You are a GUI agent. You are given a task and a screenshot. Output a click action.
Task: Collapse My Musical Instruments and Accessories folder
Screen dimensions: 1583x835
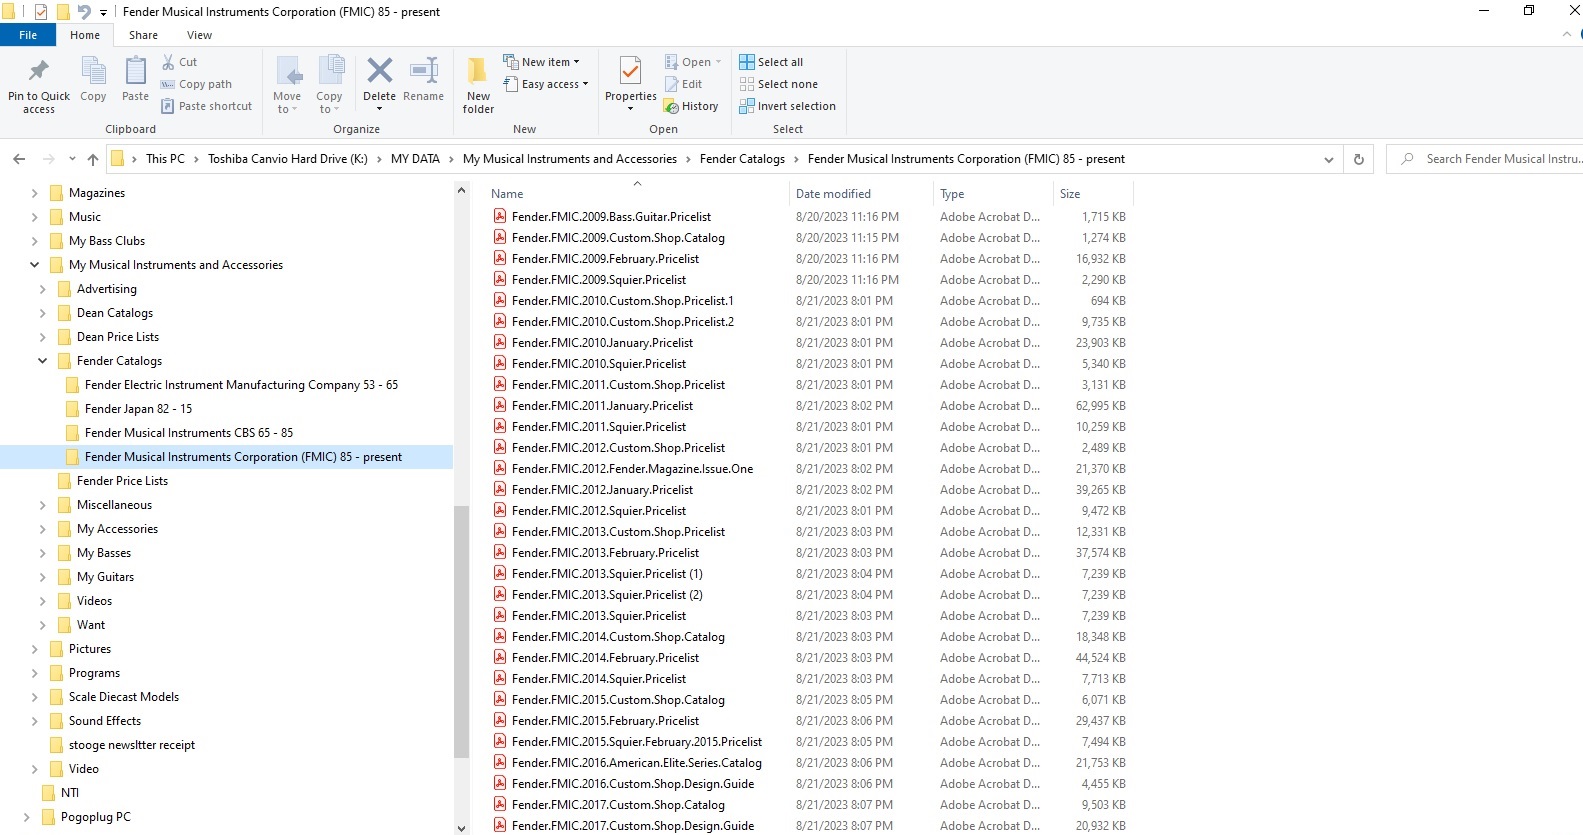point(34,265)
